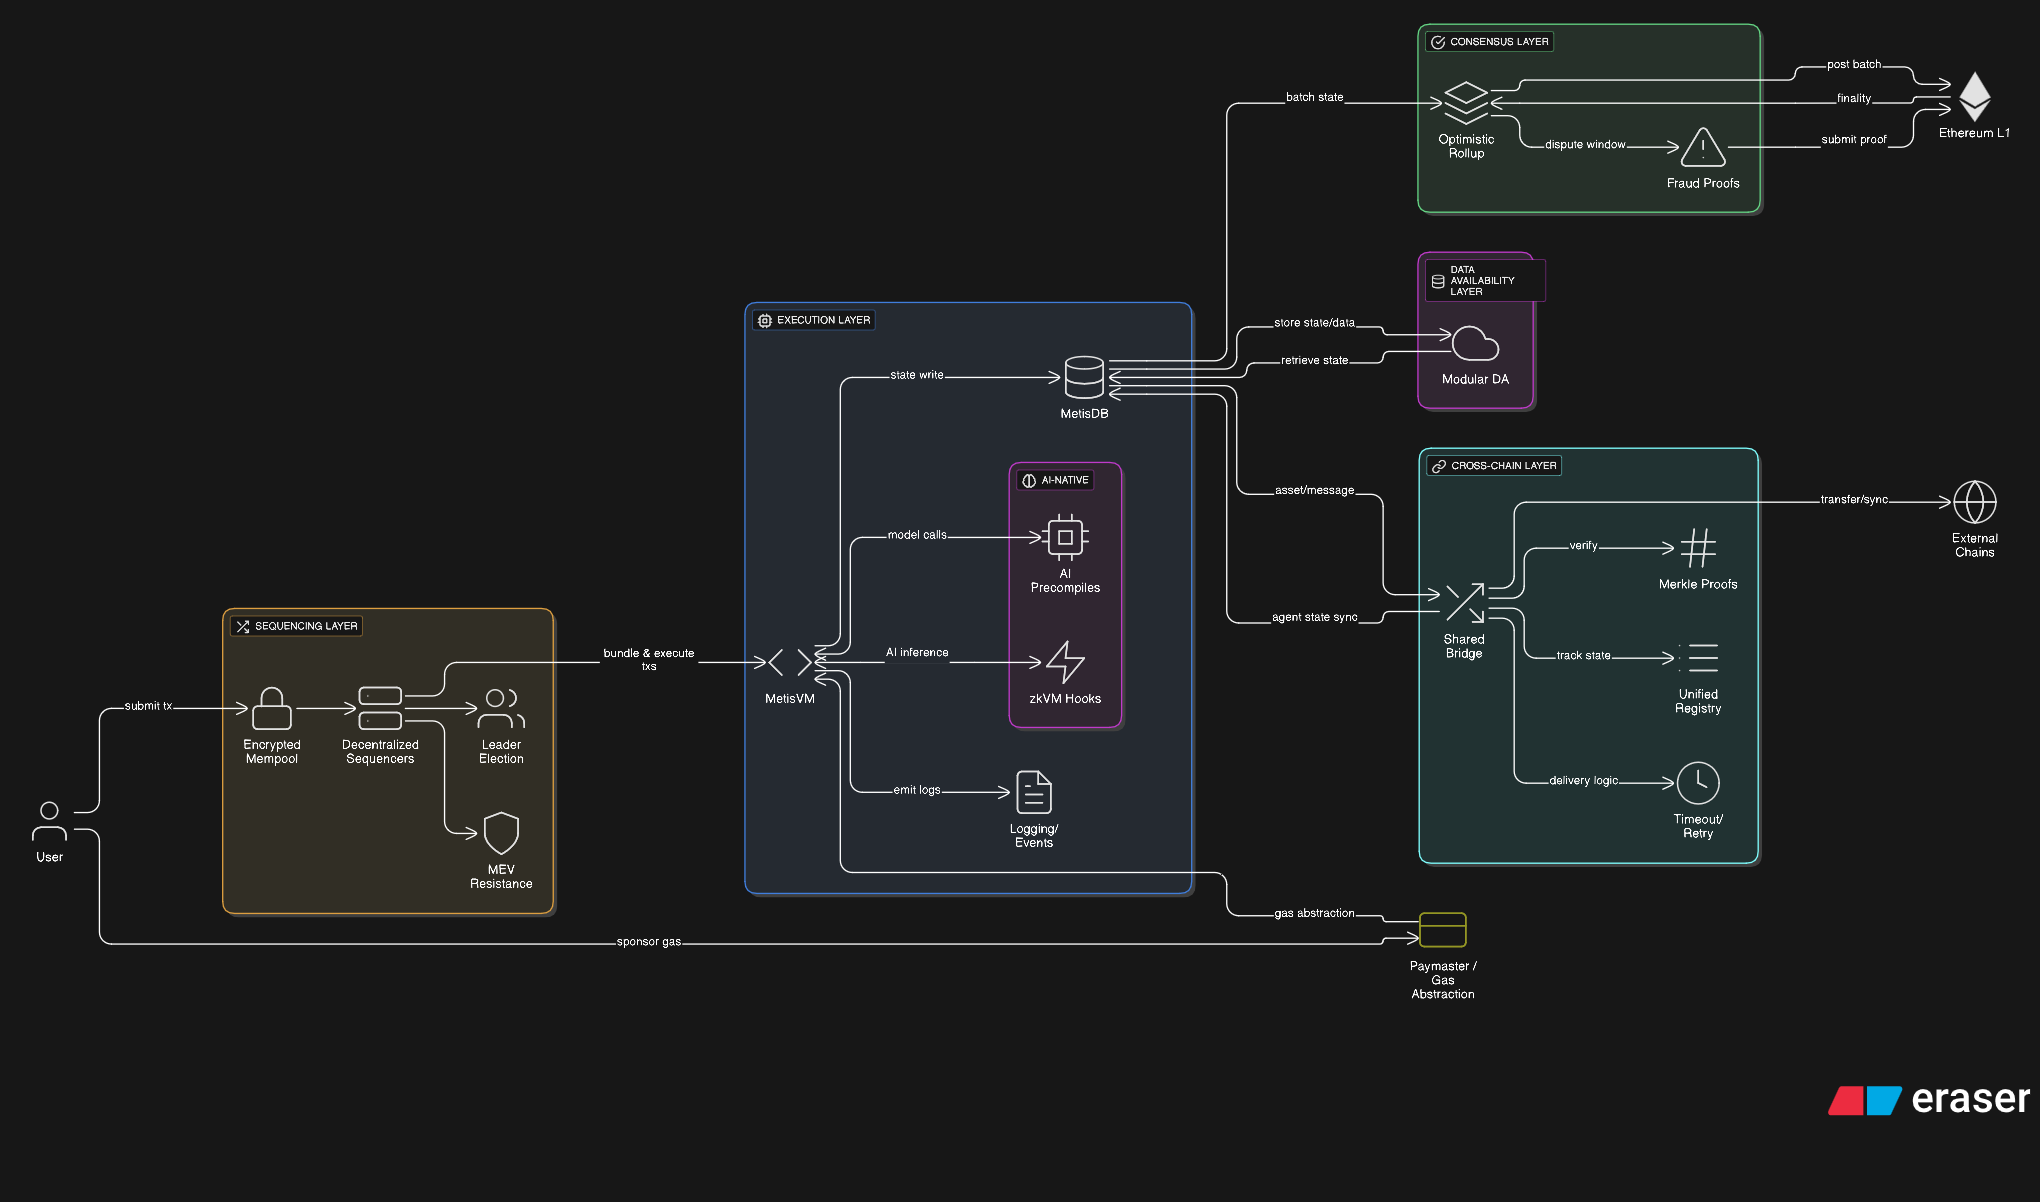Click the MetisVM code brackets icon
The image size is (2040, 1202).
point(790,662)
